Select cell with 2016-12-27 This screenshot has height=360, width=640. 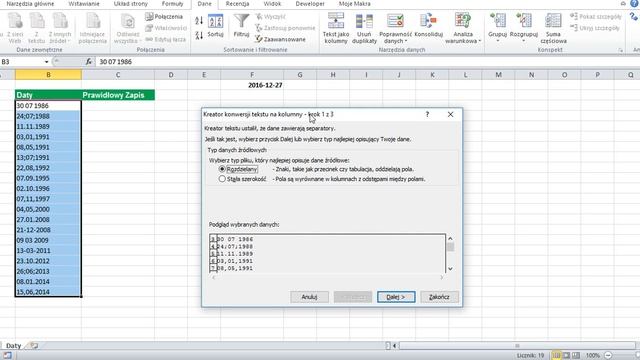[252, 85]
